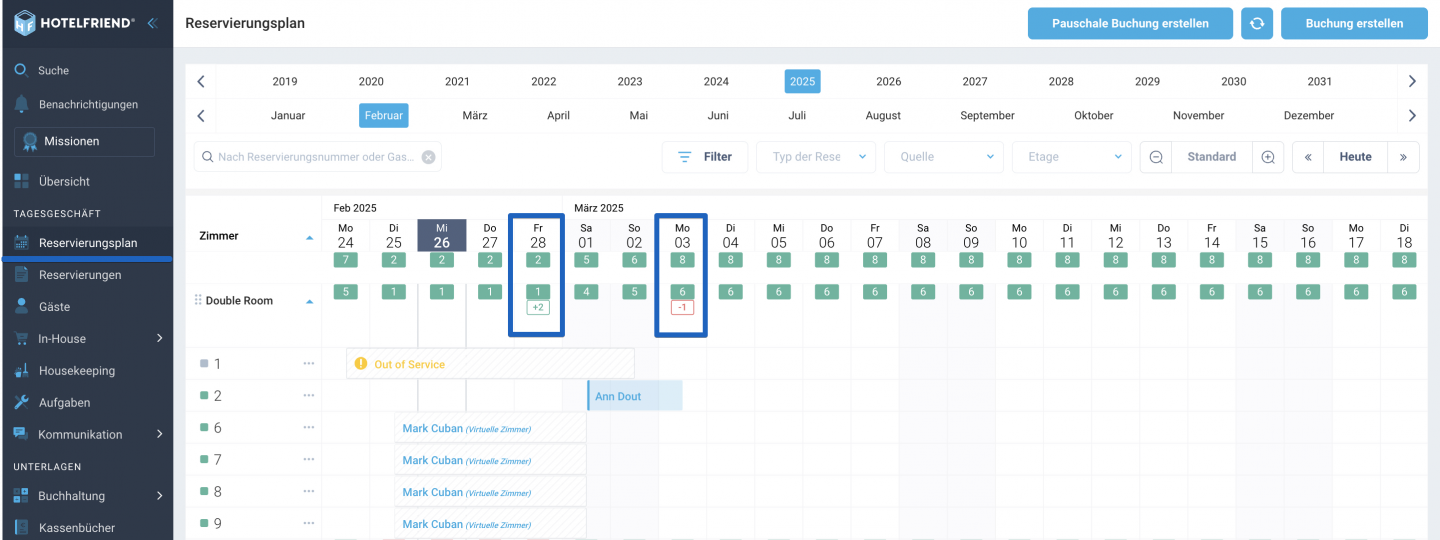Go to next years with right arrow
The width and height of the screenshot is (1440, 540).
click(x=1411, y=82)
